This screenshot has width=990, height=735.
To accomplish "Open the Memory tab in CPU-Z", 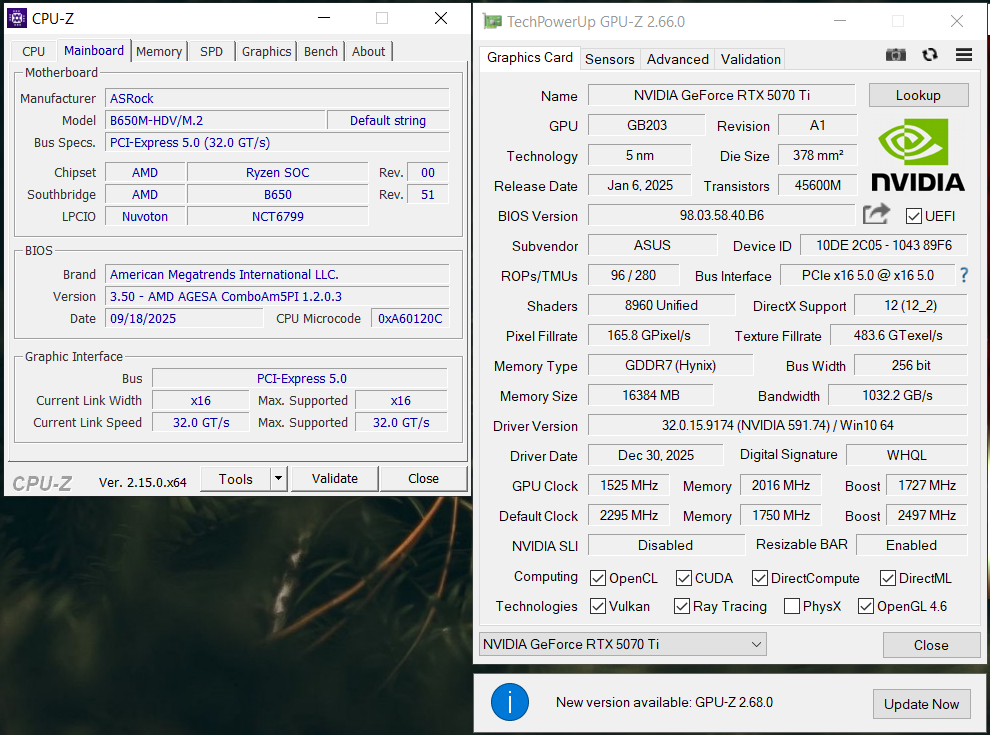I will (159, 51).
